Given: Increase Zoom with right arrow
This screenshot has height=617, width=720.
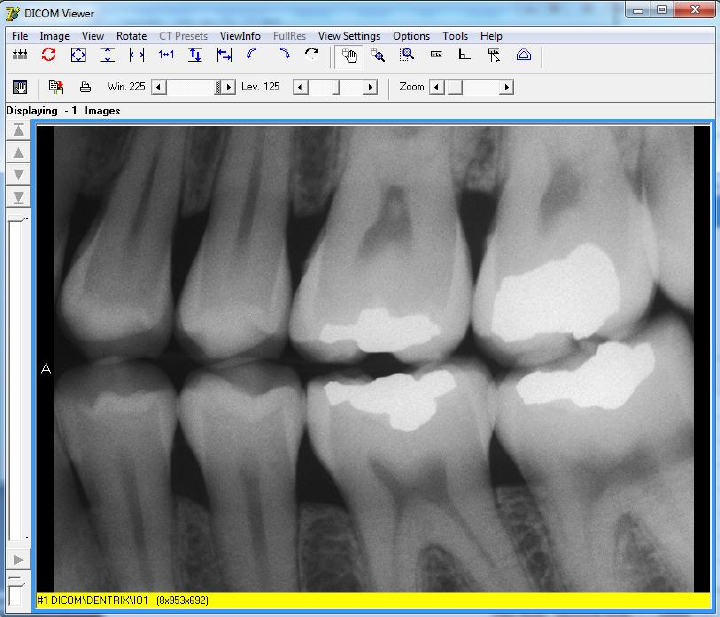Looking at the screenshot, I should coord(506,87).
